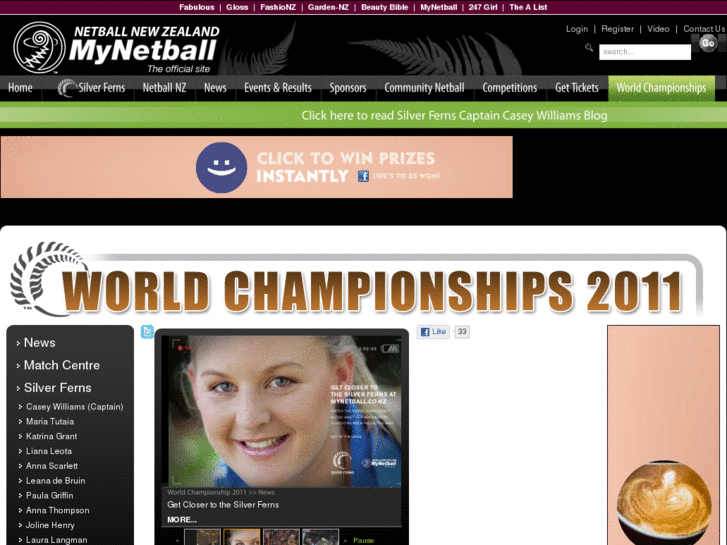
Task: Click the Login link
Action: click(577, 29)
